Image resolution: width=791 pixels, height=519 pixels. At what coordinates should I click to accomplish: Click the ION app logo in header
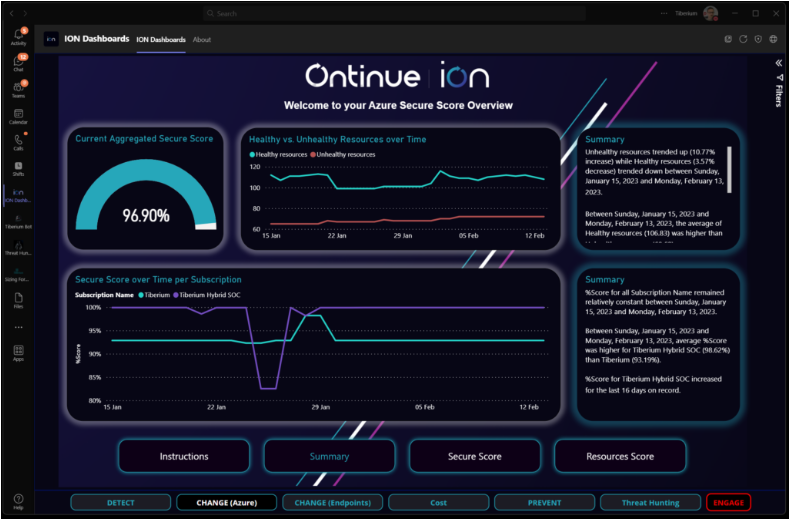(x=51, y=39)
